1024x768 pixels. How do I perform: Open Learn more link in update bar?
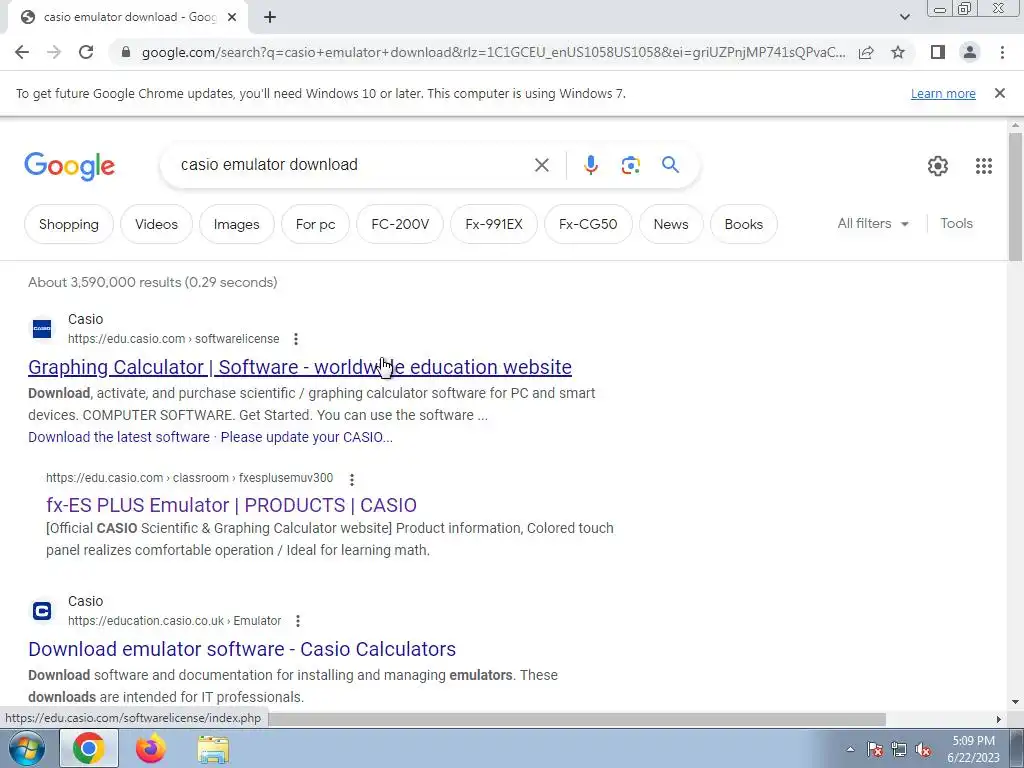(943, 93)
